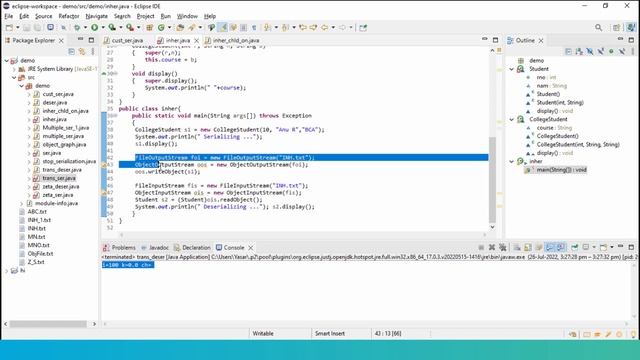Run the program with green Run icon
The height and width of the screenshot is (360, 640).
tap(94, 27)
